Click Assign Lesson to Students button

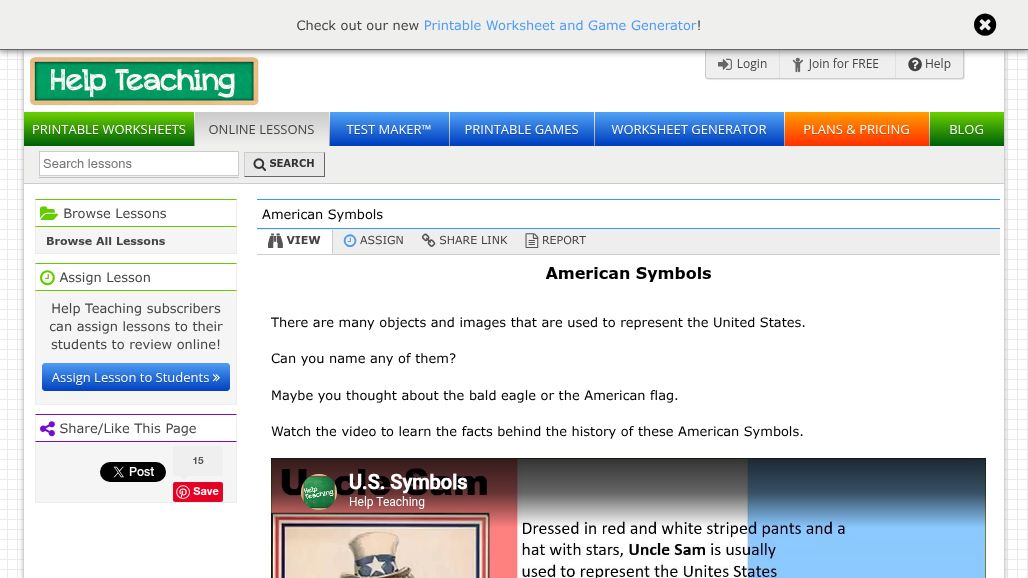pos(136,377)
